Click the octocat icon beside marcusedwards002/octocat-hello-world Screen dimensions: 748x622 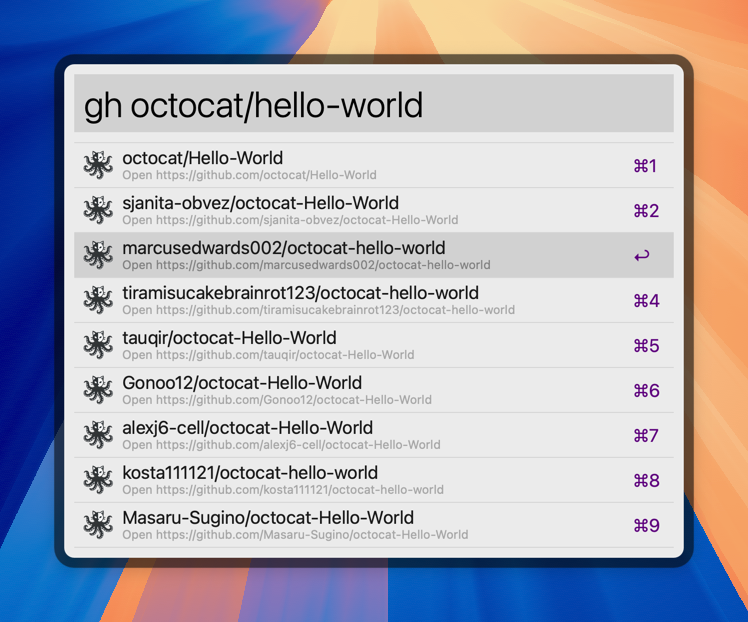tap(98, 255)
